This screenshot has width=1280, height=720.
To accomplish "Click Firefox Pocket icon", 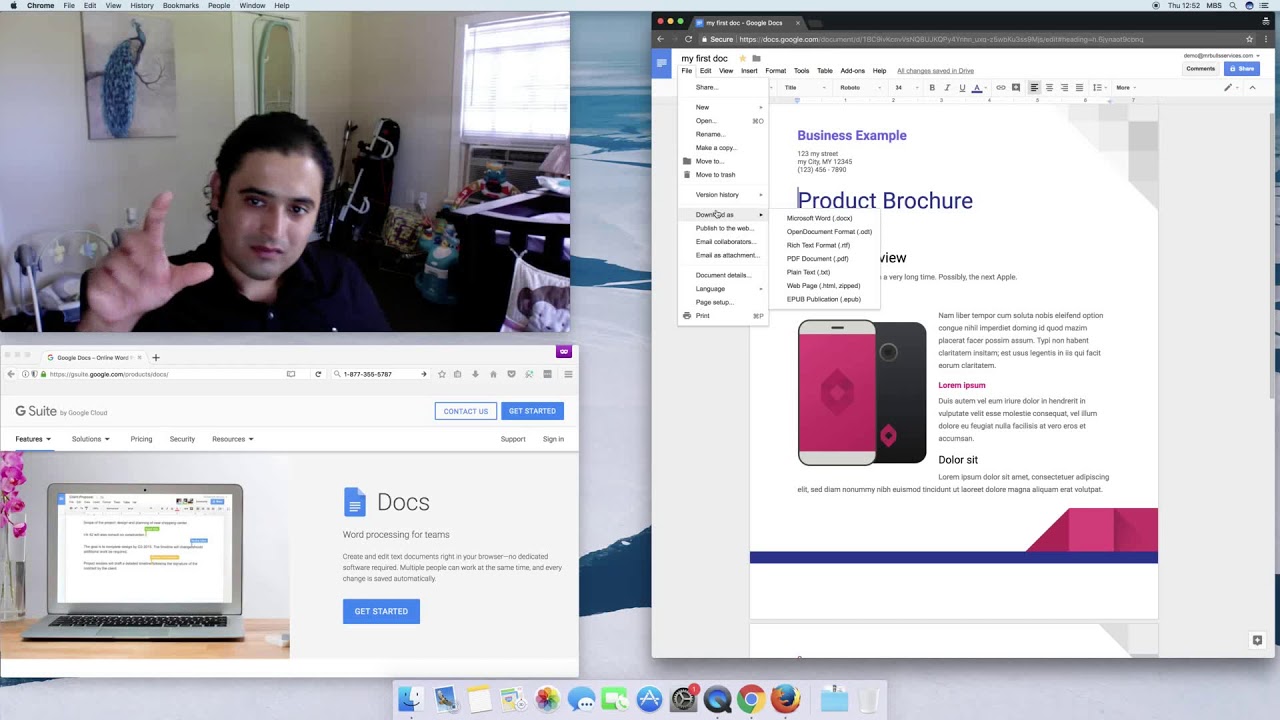I will coord(511,374).
